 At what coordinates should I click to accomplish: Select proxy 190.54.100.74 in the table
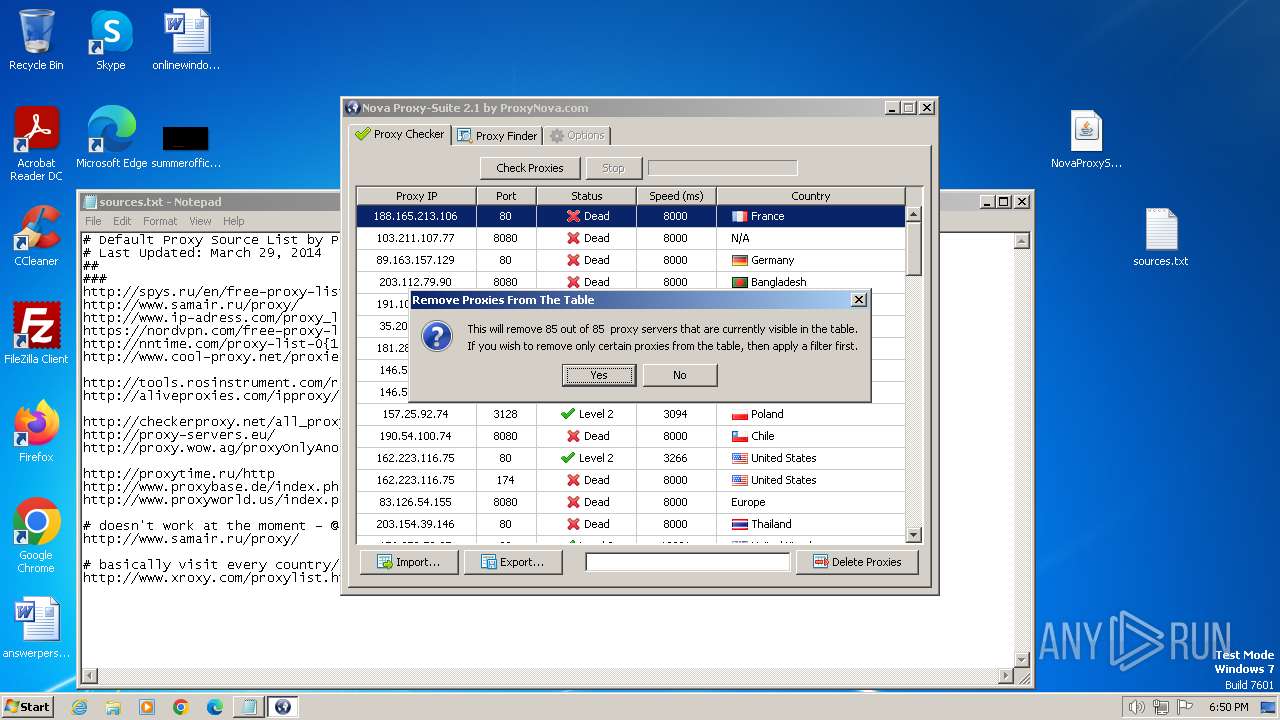click(631, 436)
